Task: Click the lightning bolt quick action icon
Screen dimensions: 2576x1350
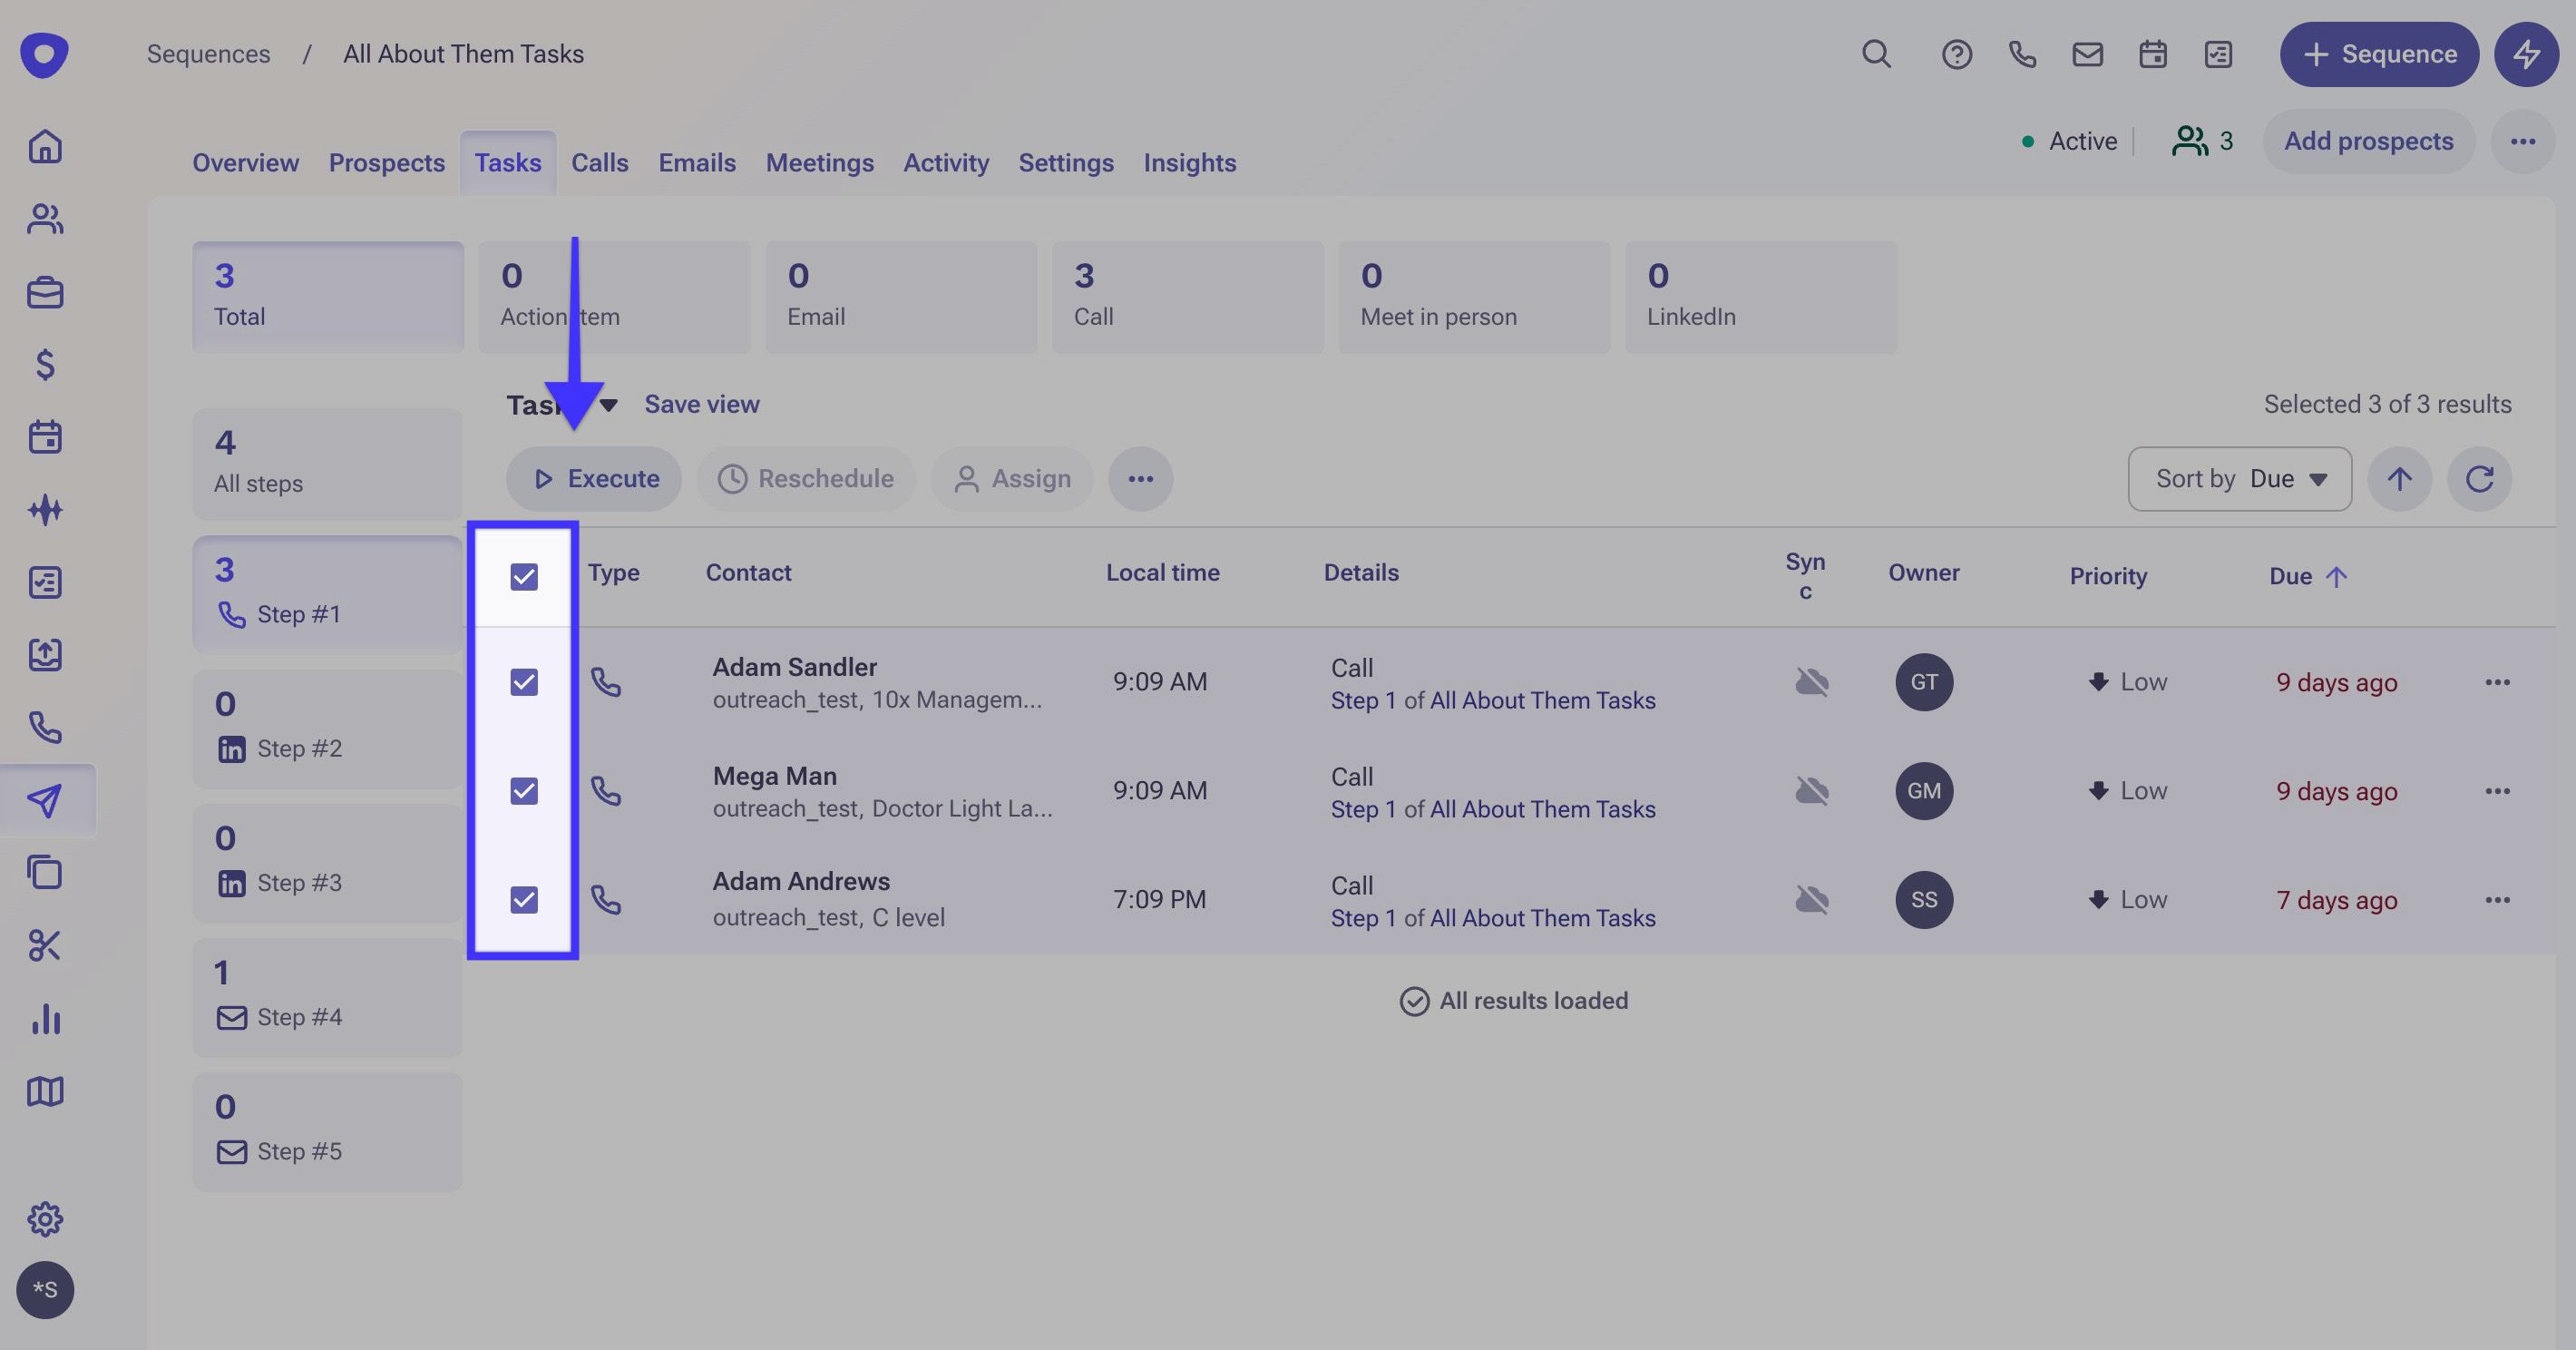Action: tap(2526, 54)
